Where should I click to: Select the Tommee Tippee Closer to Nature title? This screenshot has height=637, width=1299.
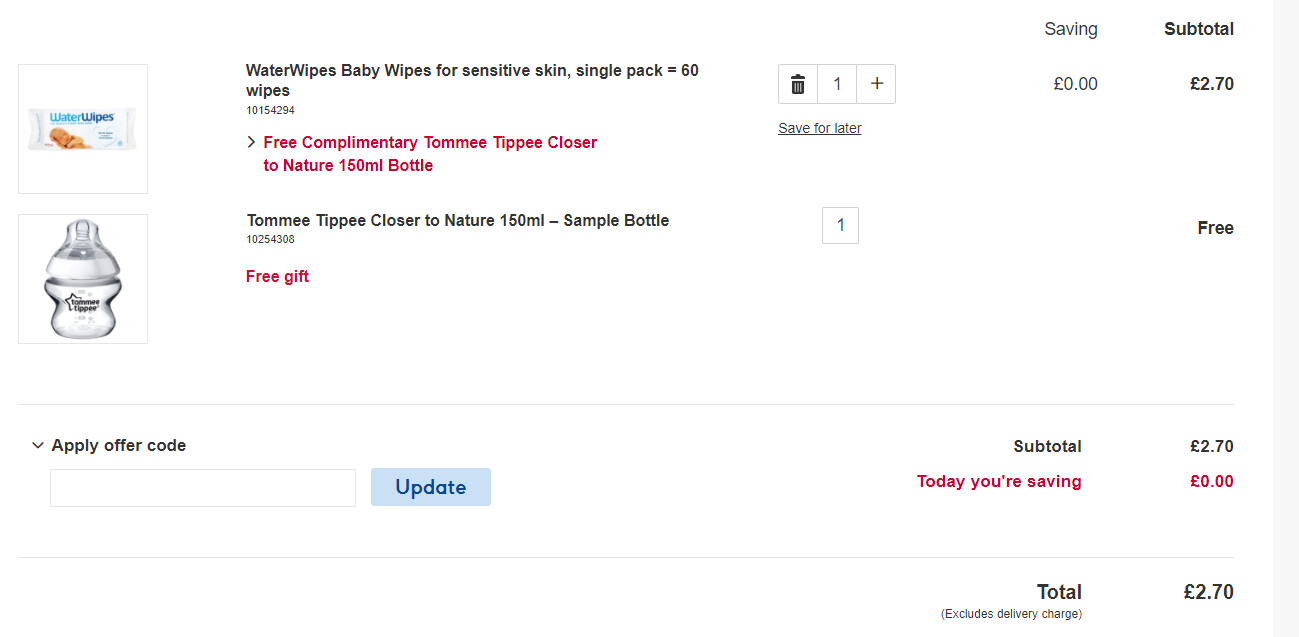click(x=457, y=220)
